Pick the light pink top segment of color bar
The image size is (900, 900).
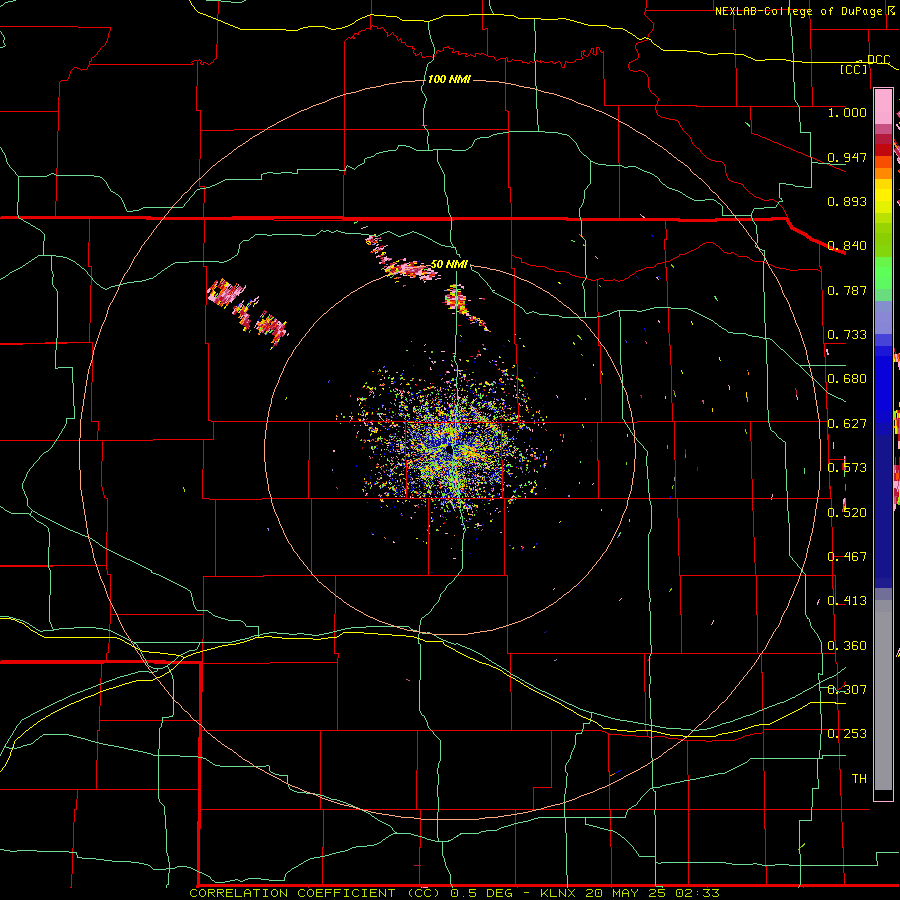883,107
